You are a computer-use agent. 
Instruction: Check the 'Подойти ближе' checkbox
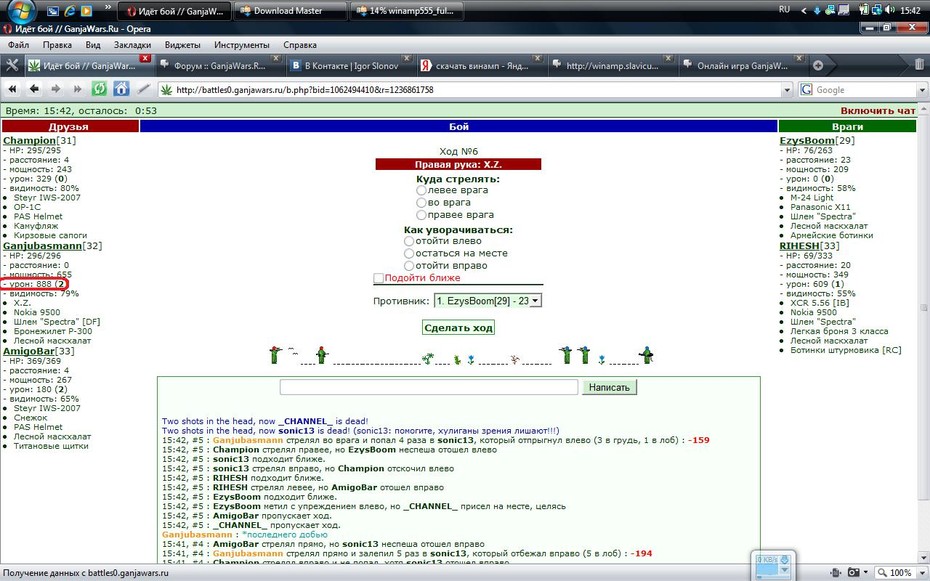pyautogui.click(x=378, y=278)
